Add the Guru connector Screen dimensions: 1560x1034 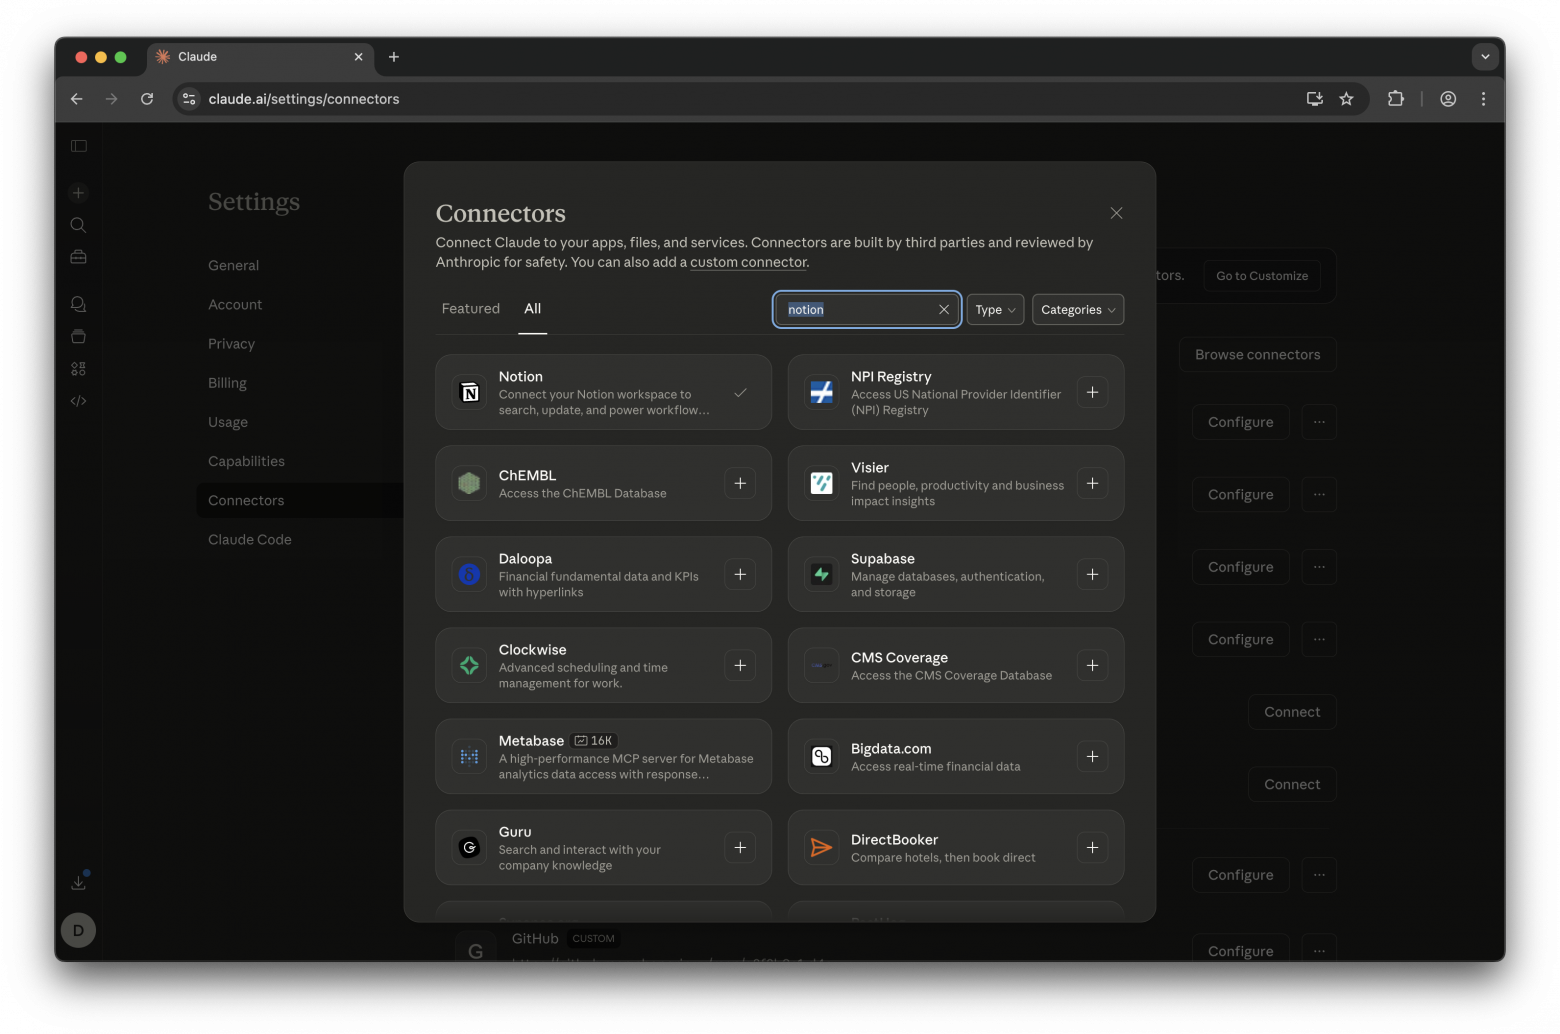click(740, 848)
